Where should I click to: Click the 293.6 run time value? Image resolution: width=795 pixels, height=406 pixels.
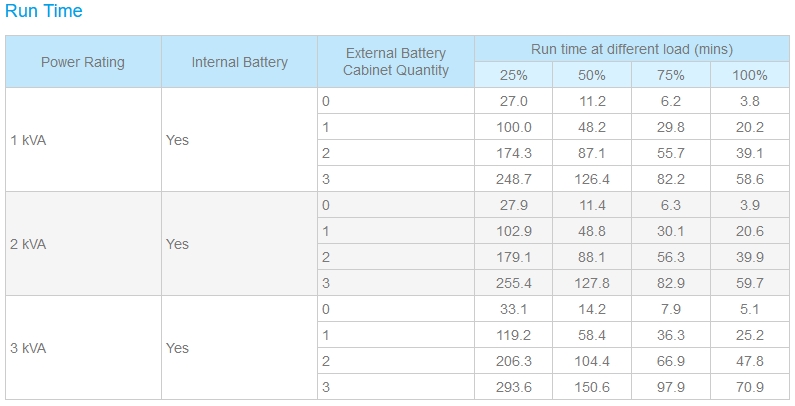click(x=513, y=387)
